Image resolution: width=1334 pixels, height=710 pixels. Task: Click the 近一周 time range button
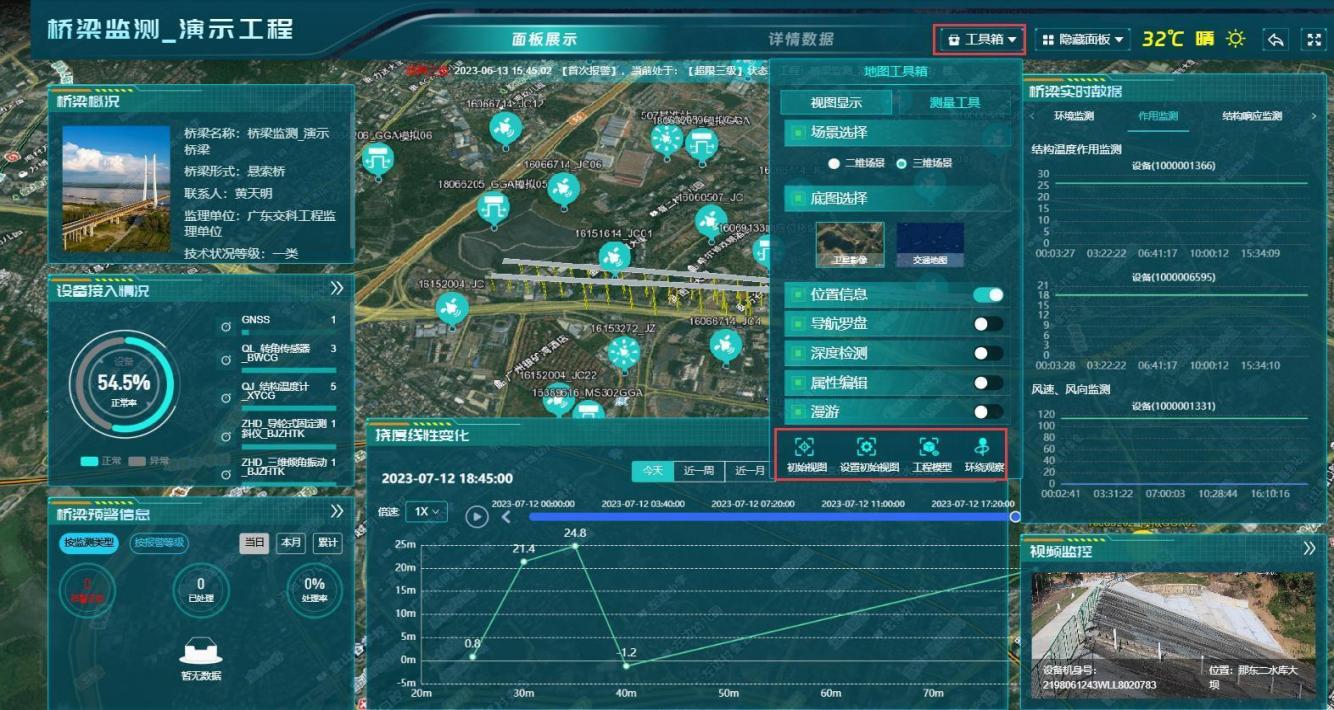point(699,471)
